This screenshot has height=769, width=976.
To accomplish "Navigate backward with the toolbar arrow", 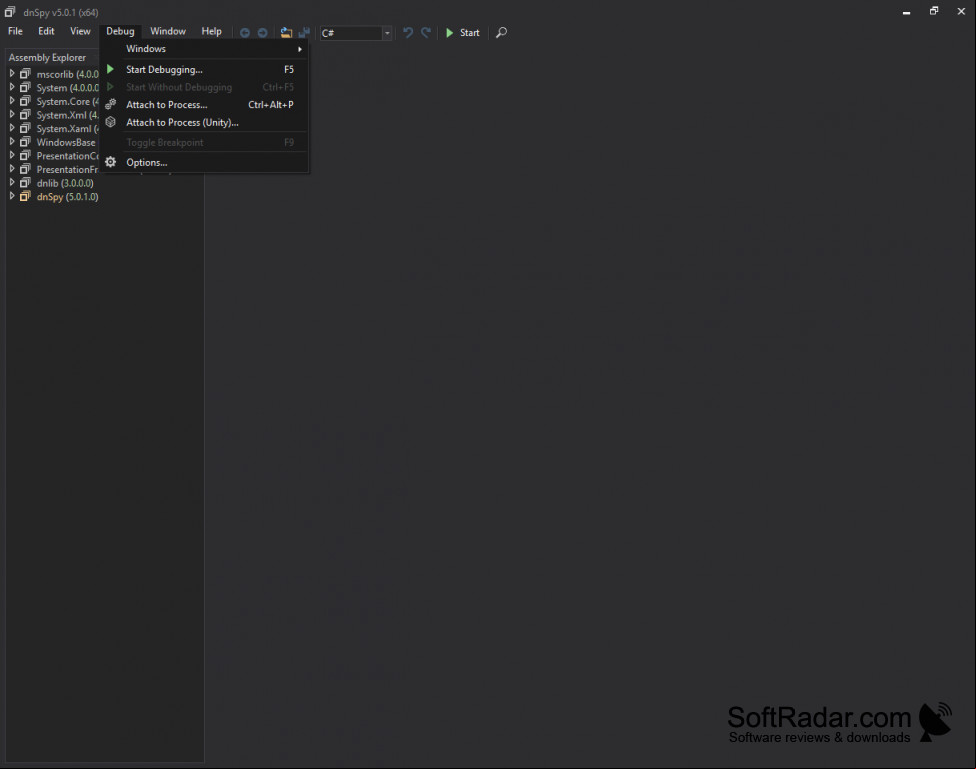I will click(x=245, y=33).
